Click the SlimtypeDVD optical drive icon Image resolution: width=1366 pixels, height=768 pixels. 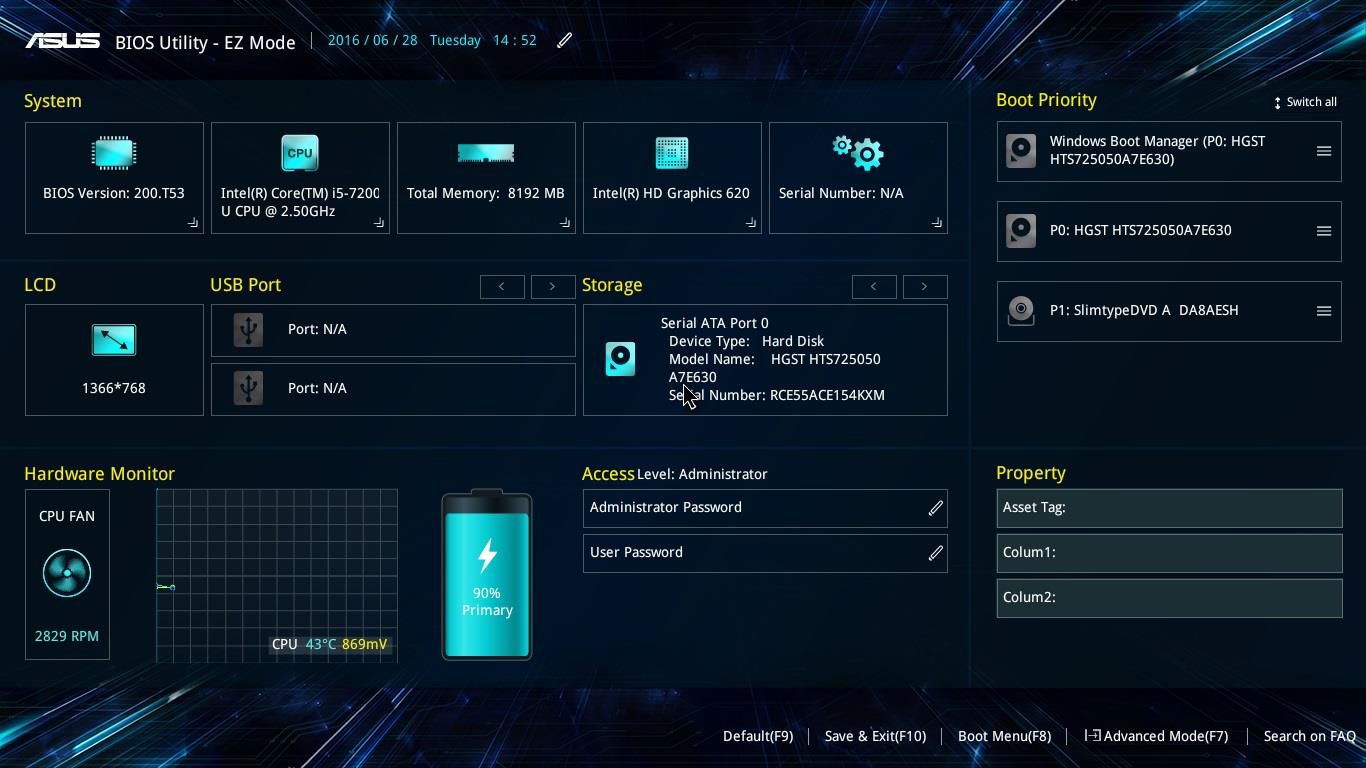(1021, 311)
